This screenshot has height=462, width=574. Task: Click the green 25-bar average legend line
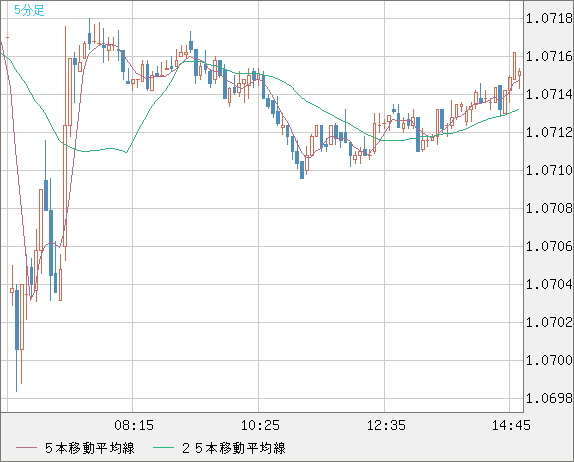tap(163, 448)
